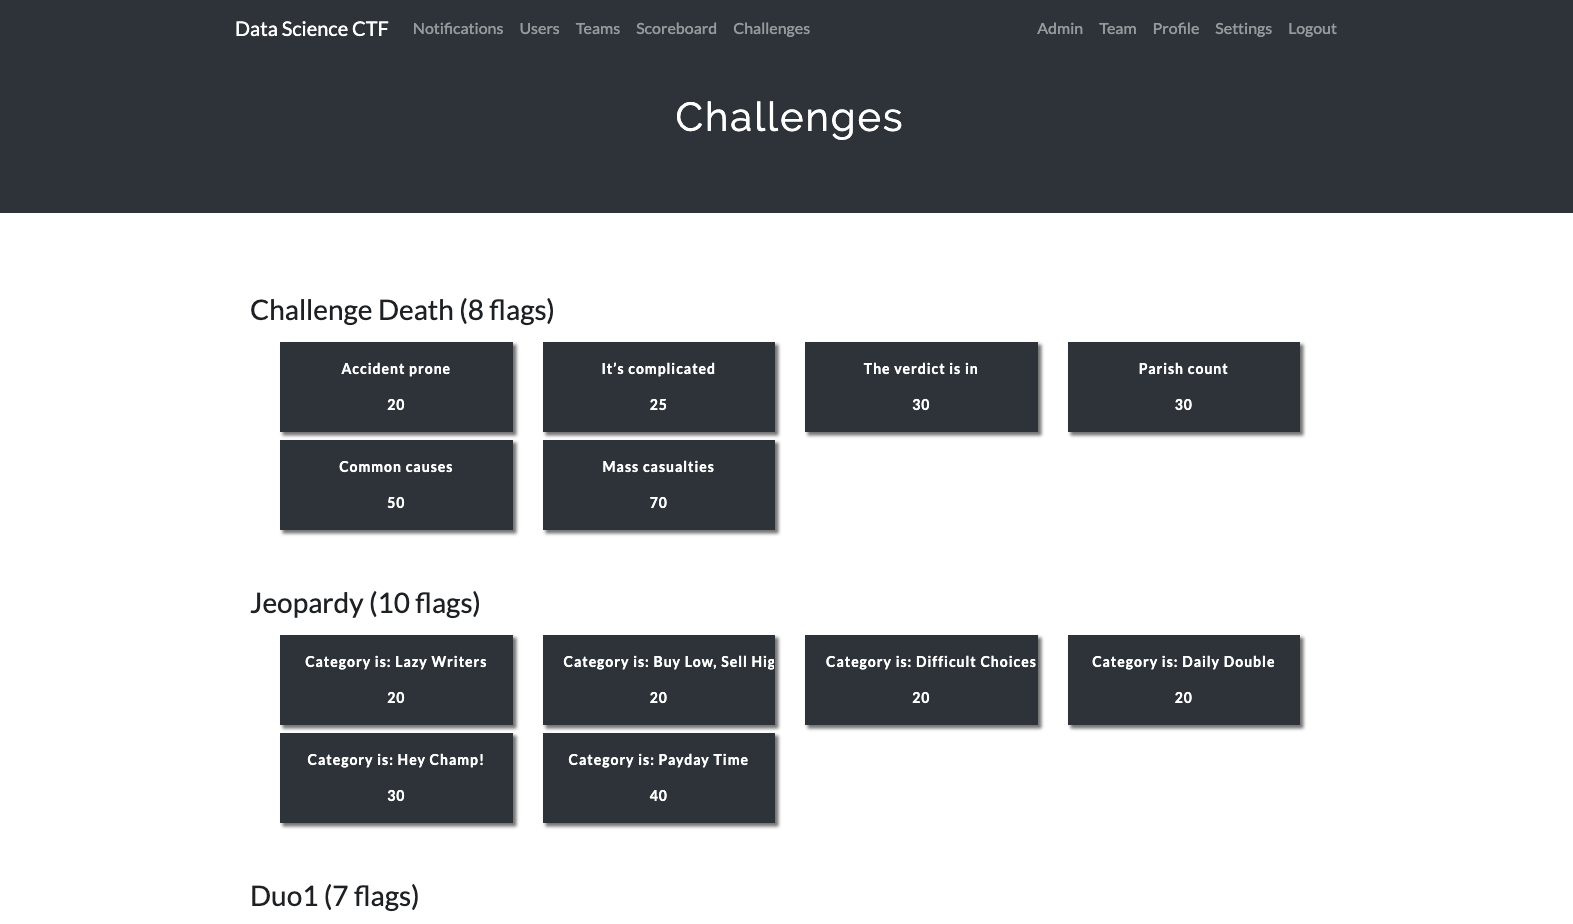
Task: Click the Challenge Death (8 flags) heading
Action: [x=402, y=310]
